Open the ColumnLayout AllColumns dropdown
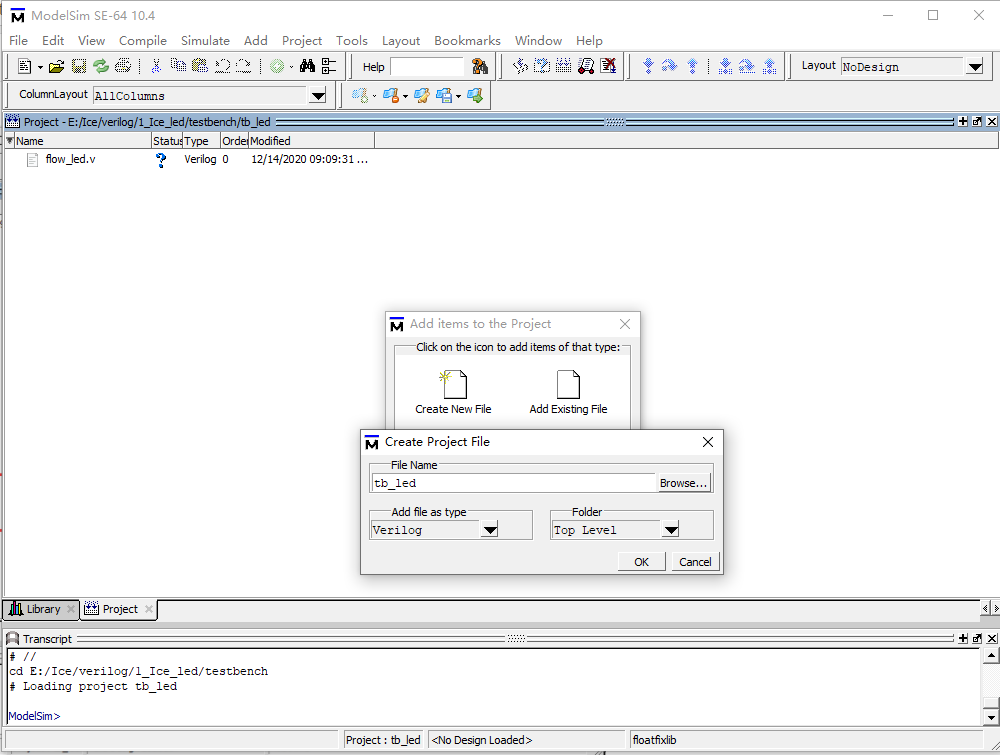Image resolution: width=1000 pixels, height=755 pixels. coord(318,94)
